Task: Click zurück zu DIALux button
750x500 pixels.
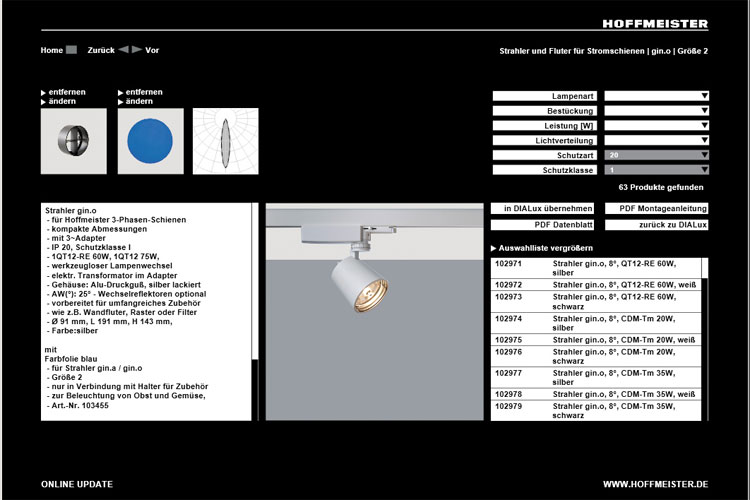Action: 657,225
